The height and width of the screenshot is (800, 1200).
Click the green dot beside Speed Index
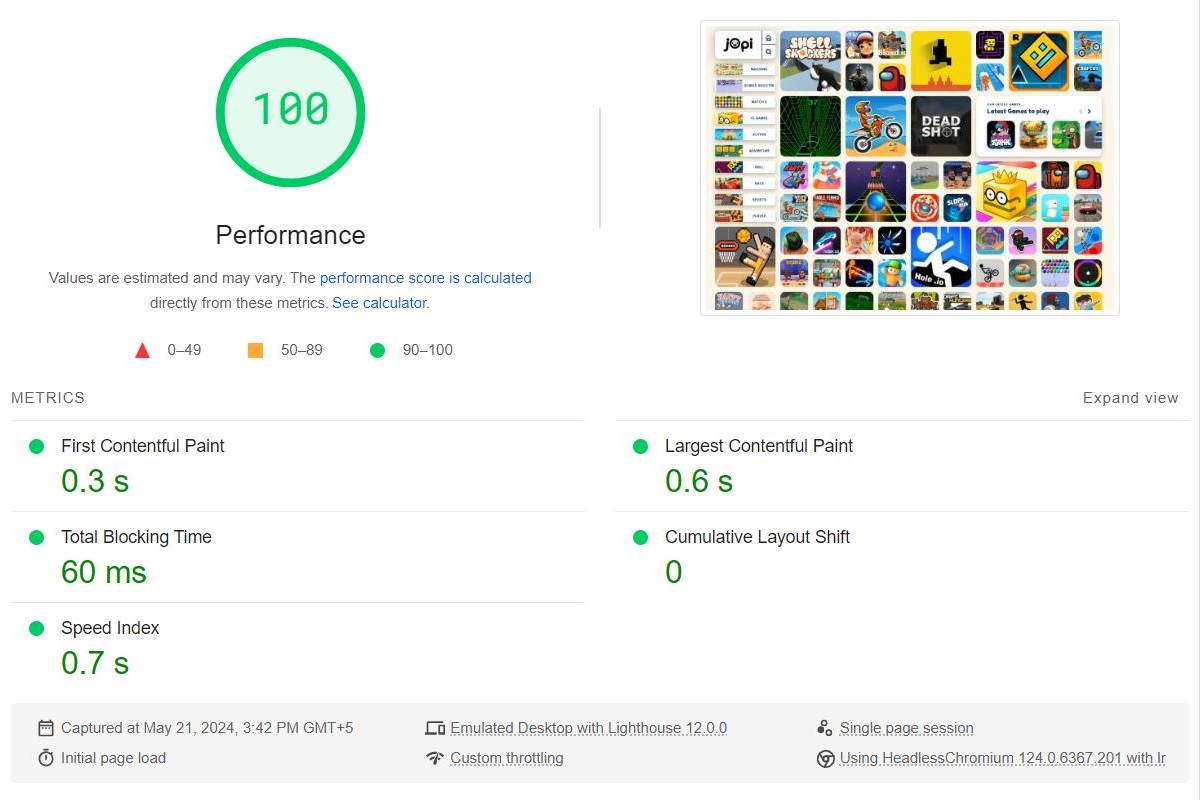coord(36,628)
